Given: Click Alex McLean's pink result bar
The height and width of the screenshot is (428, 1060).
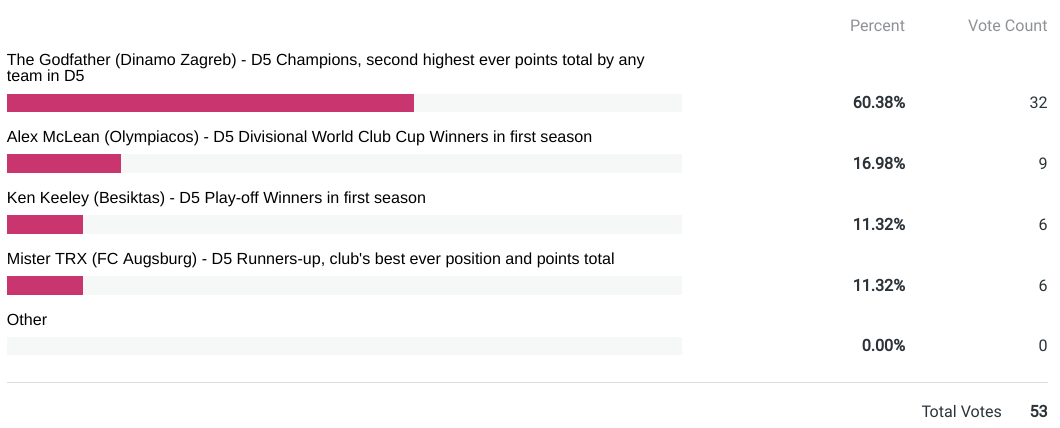Looking at the screenshot, I should (64, 164).
